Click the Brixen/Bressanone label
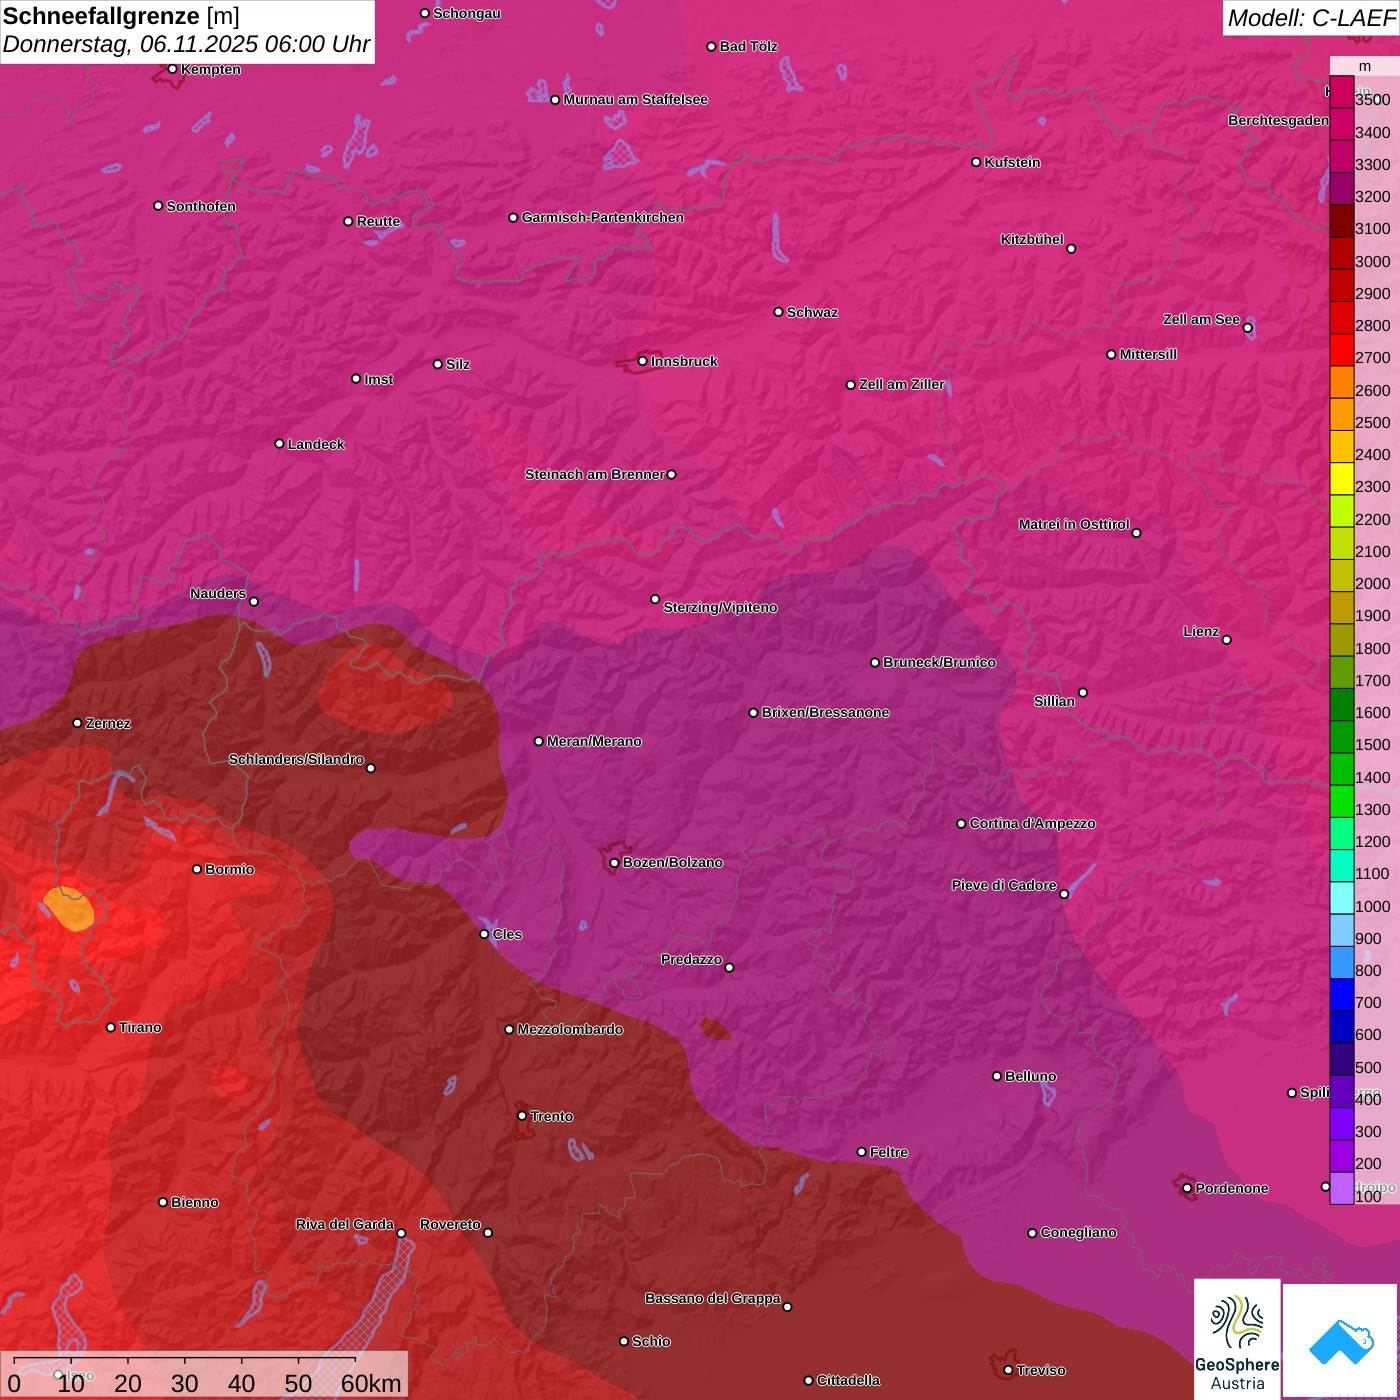The height and width of the screenshot is (1400, 1400). point(825,712)
